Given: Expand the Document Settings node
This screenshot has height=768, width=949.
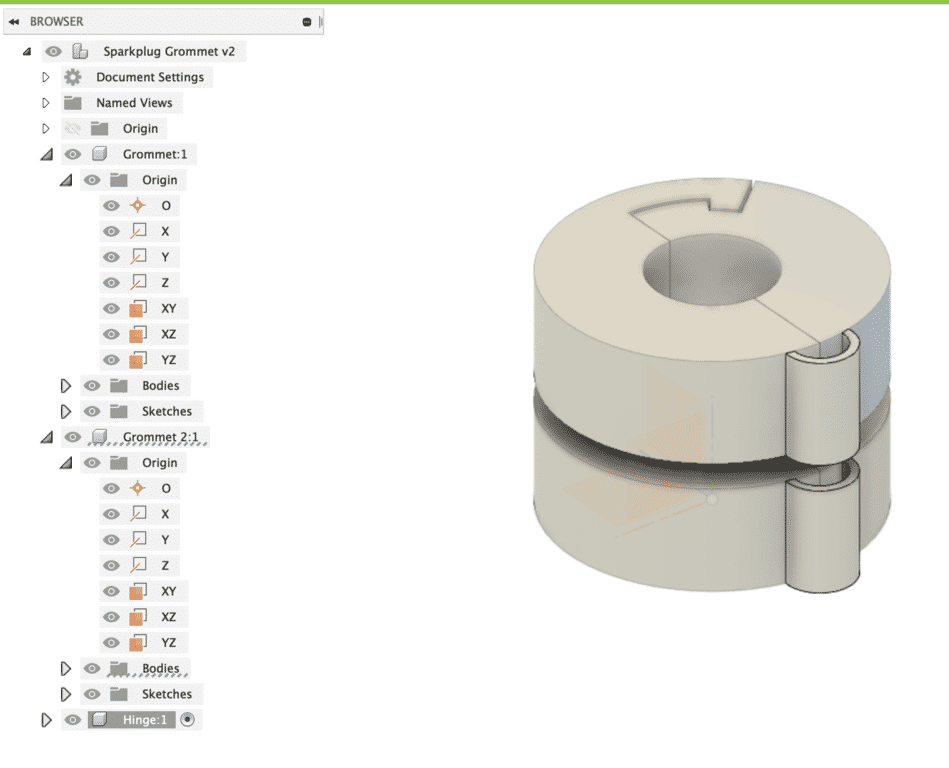Looking at the screenshot, I should 46,77.
